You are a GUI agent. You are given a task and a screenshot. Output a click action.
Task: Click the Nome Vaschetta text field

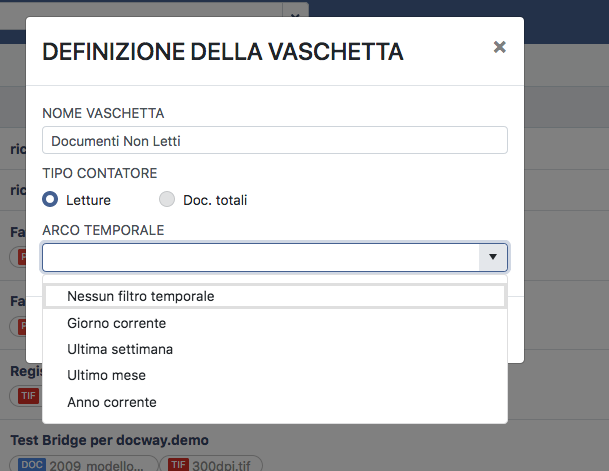[x=274, y=141]
